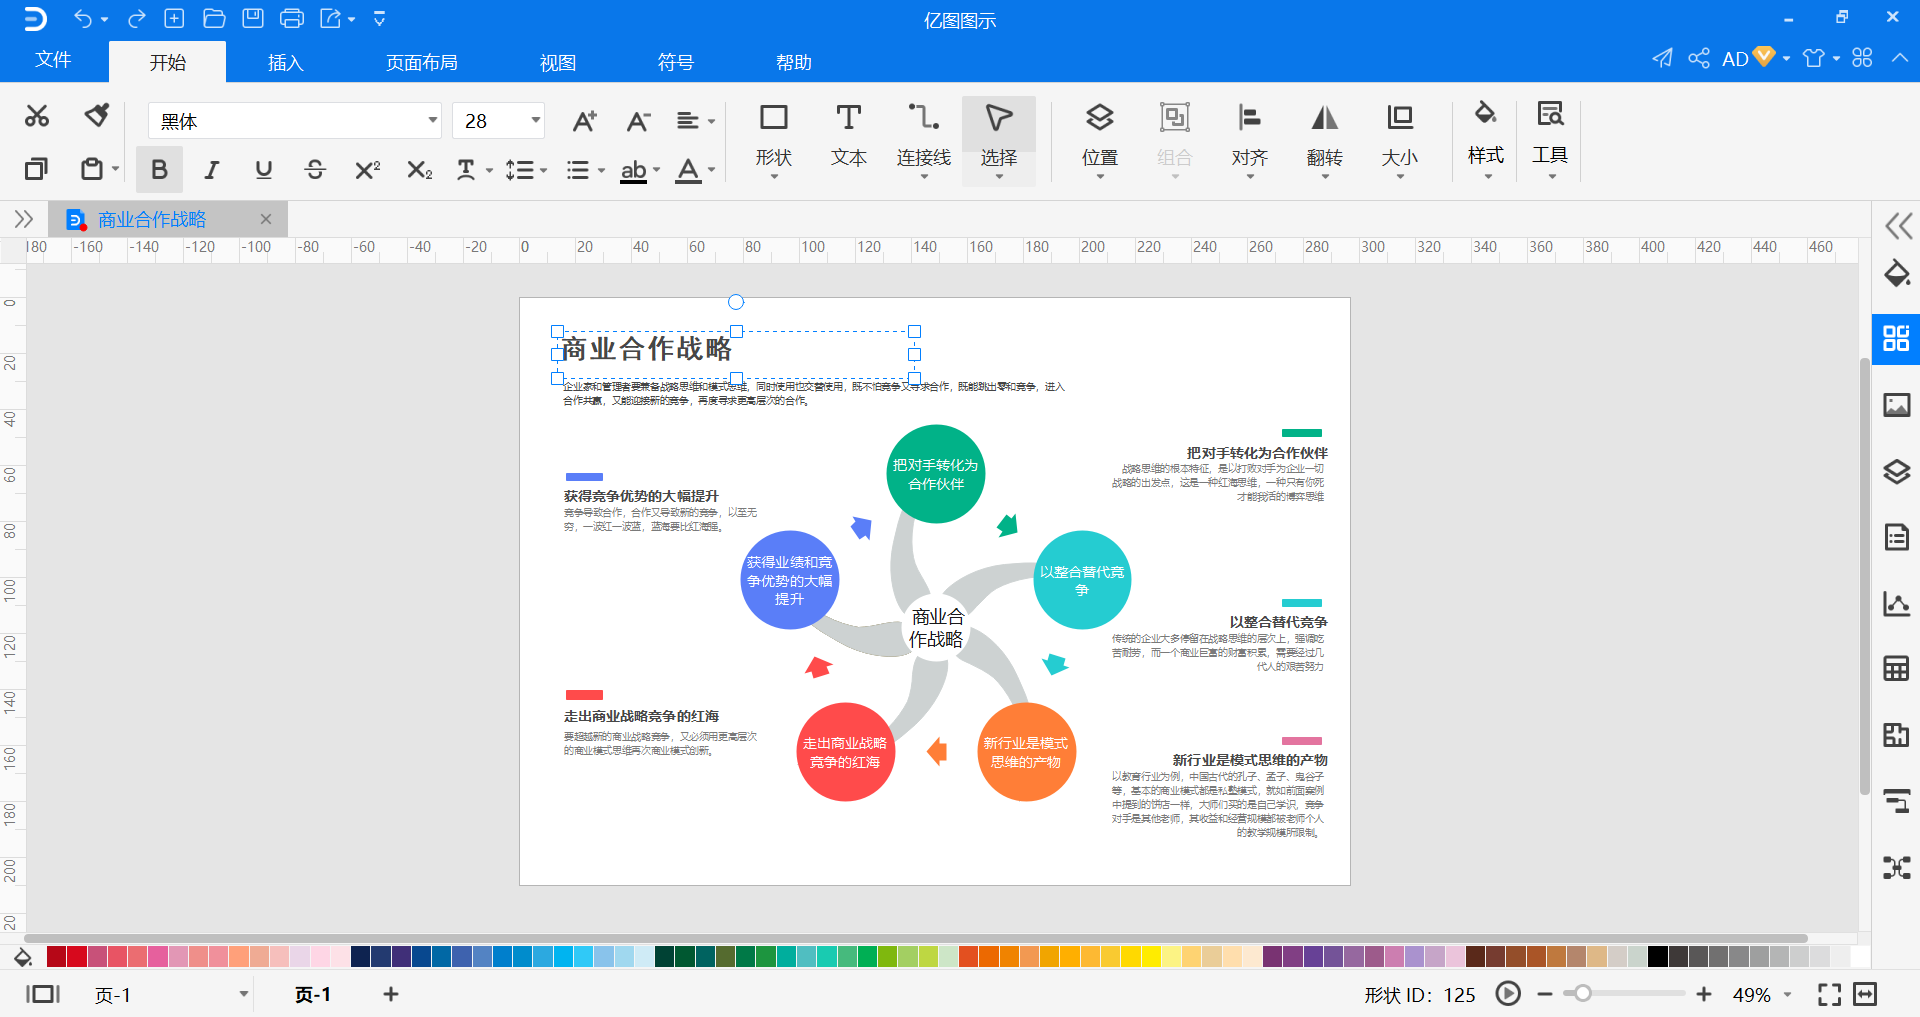Select the Format Painter brush icon

click(x=96, y=115)
